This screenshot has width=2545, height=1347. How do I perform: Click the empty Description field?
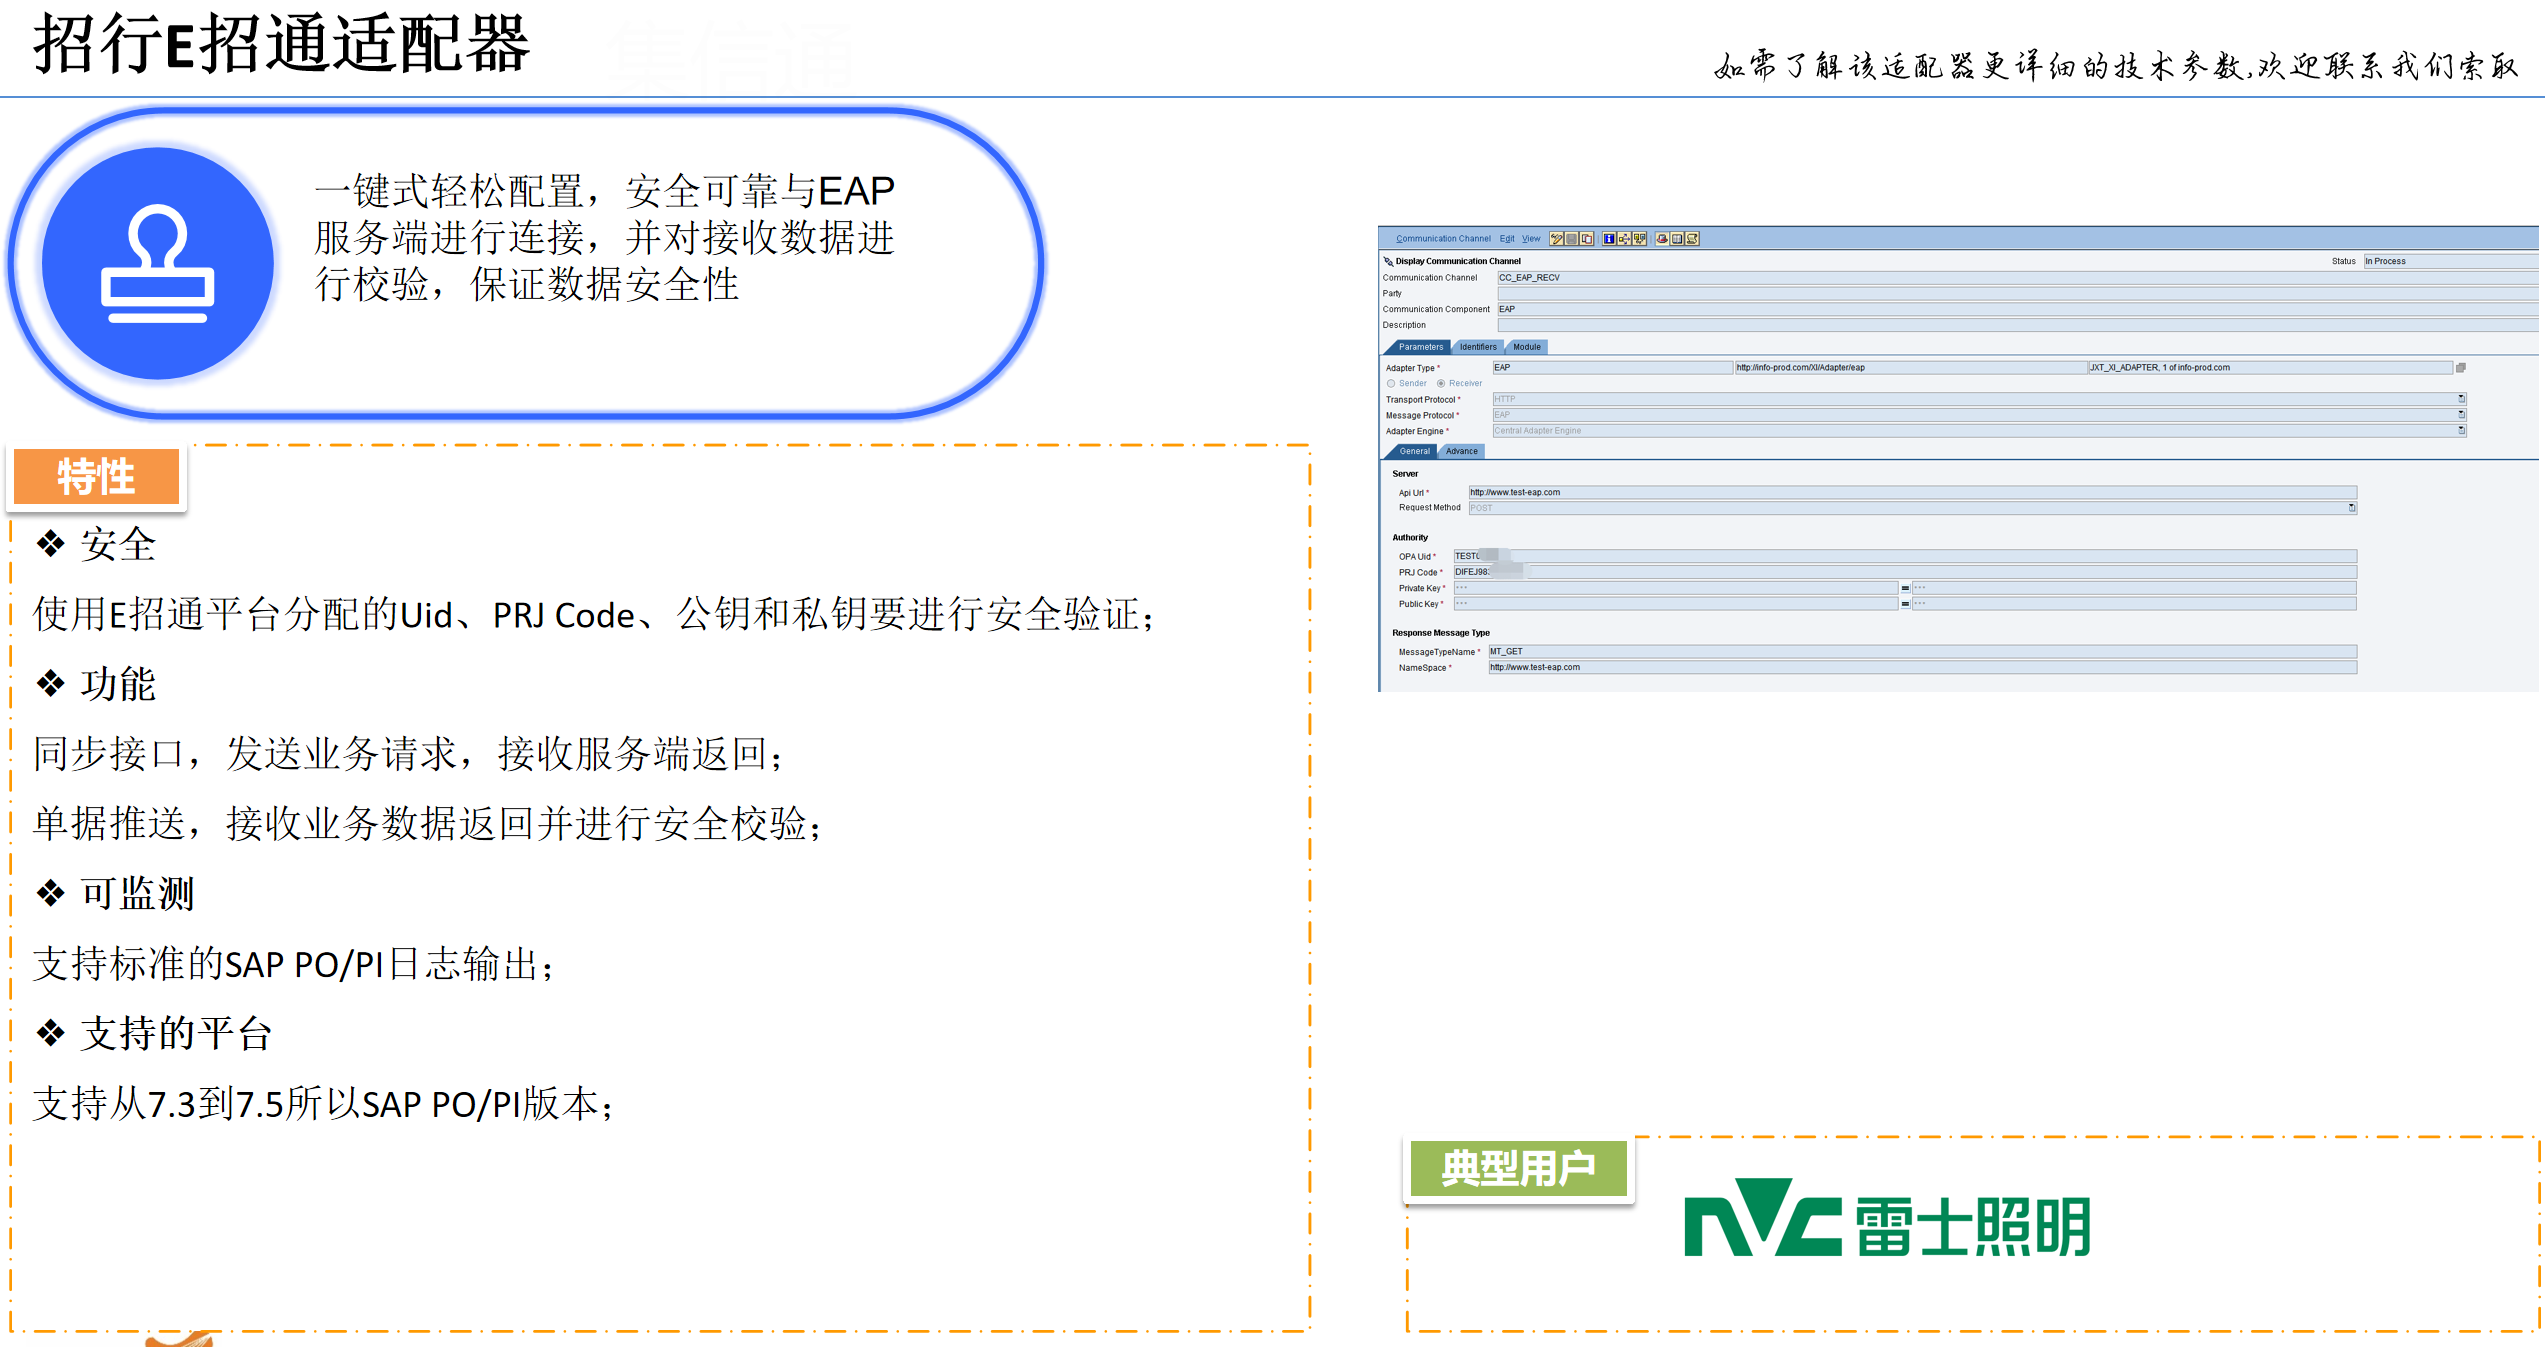pos(2016,325)
